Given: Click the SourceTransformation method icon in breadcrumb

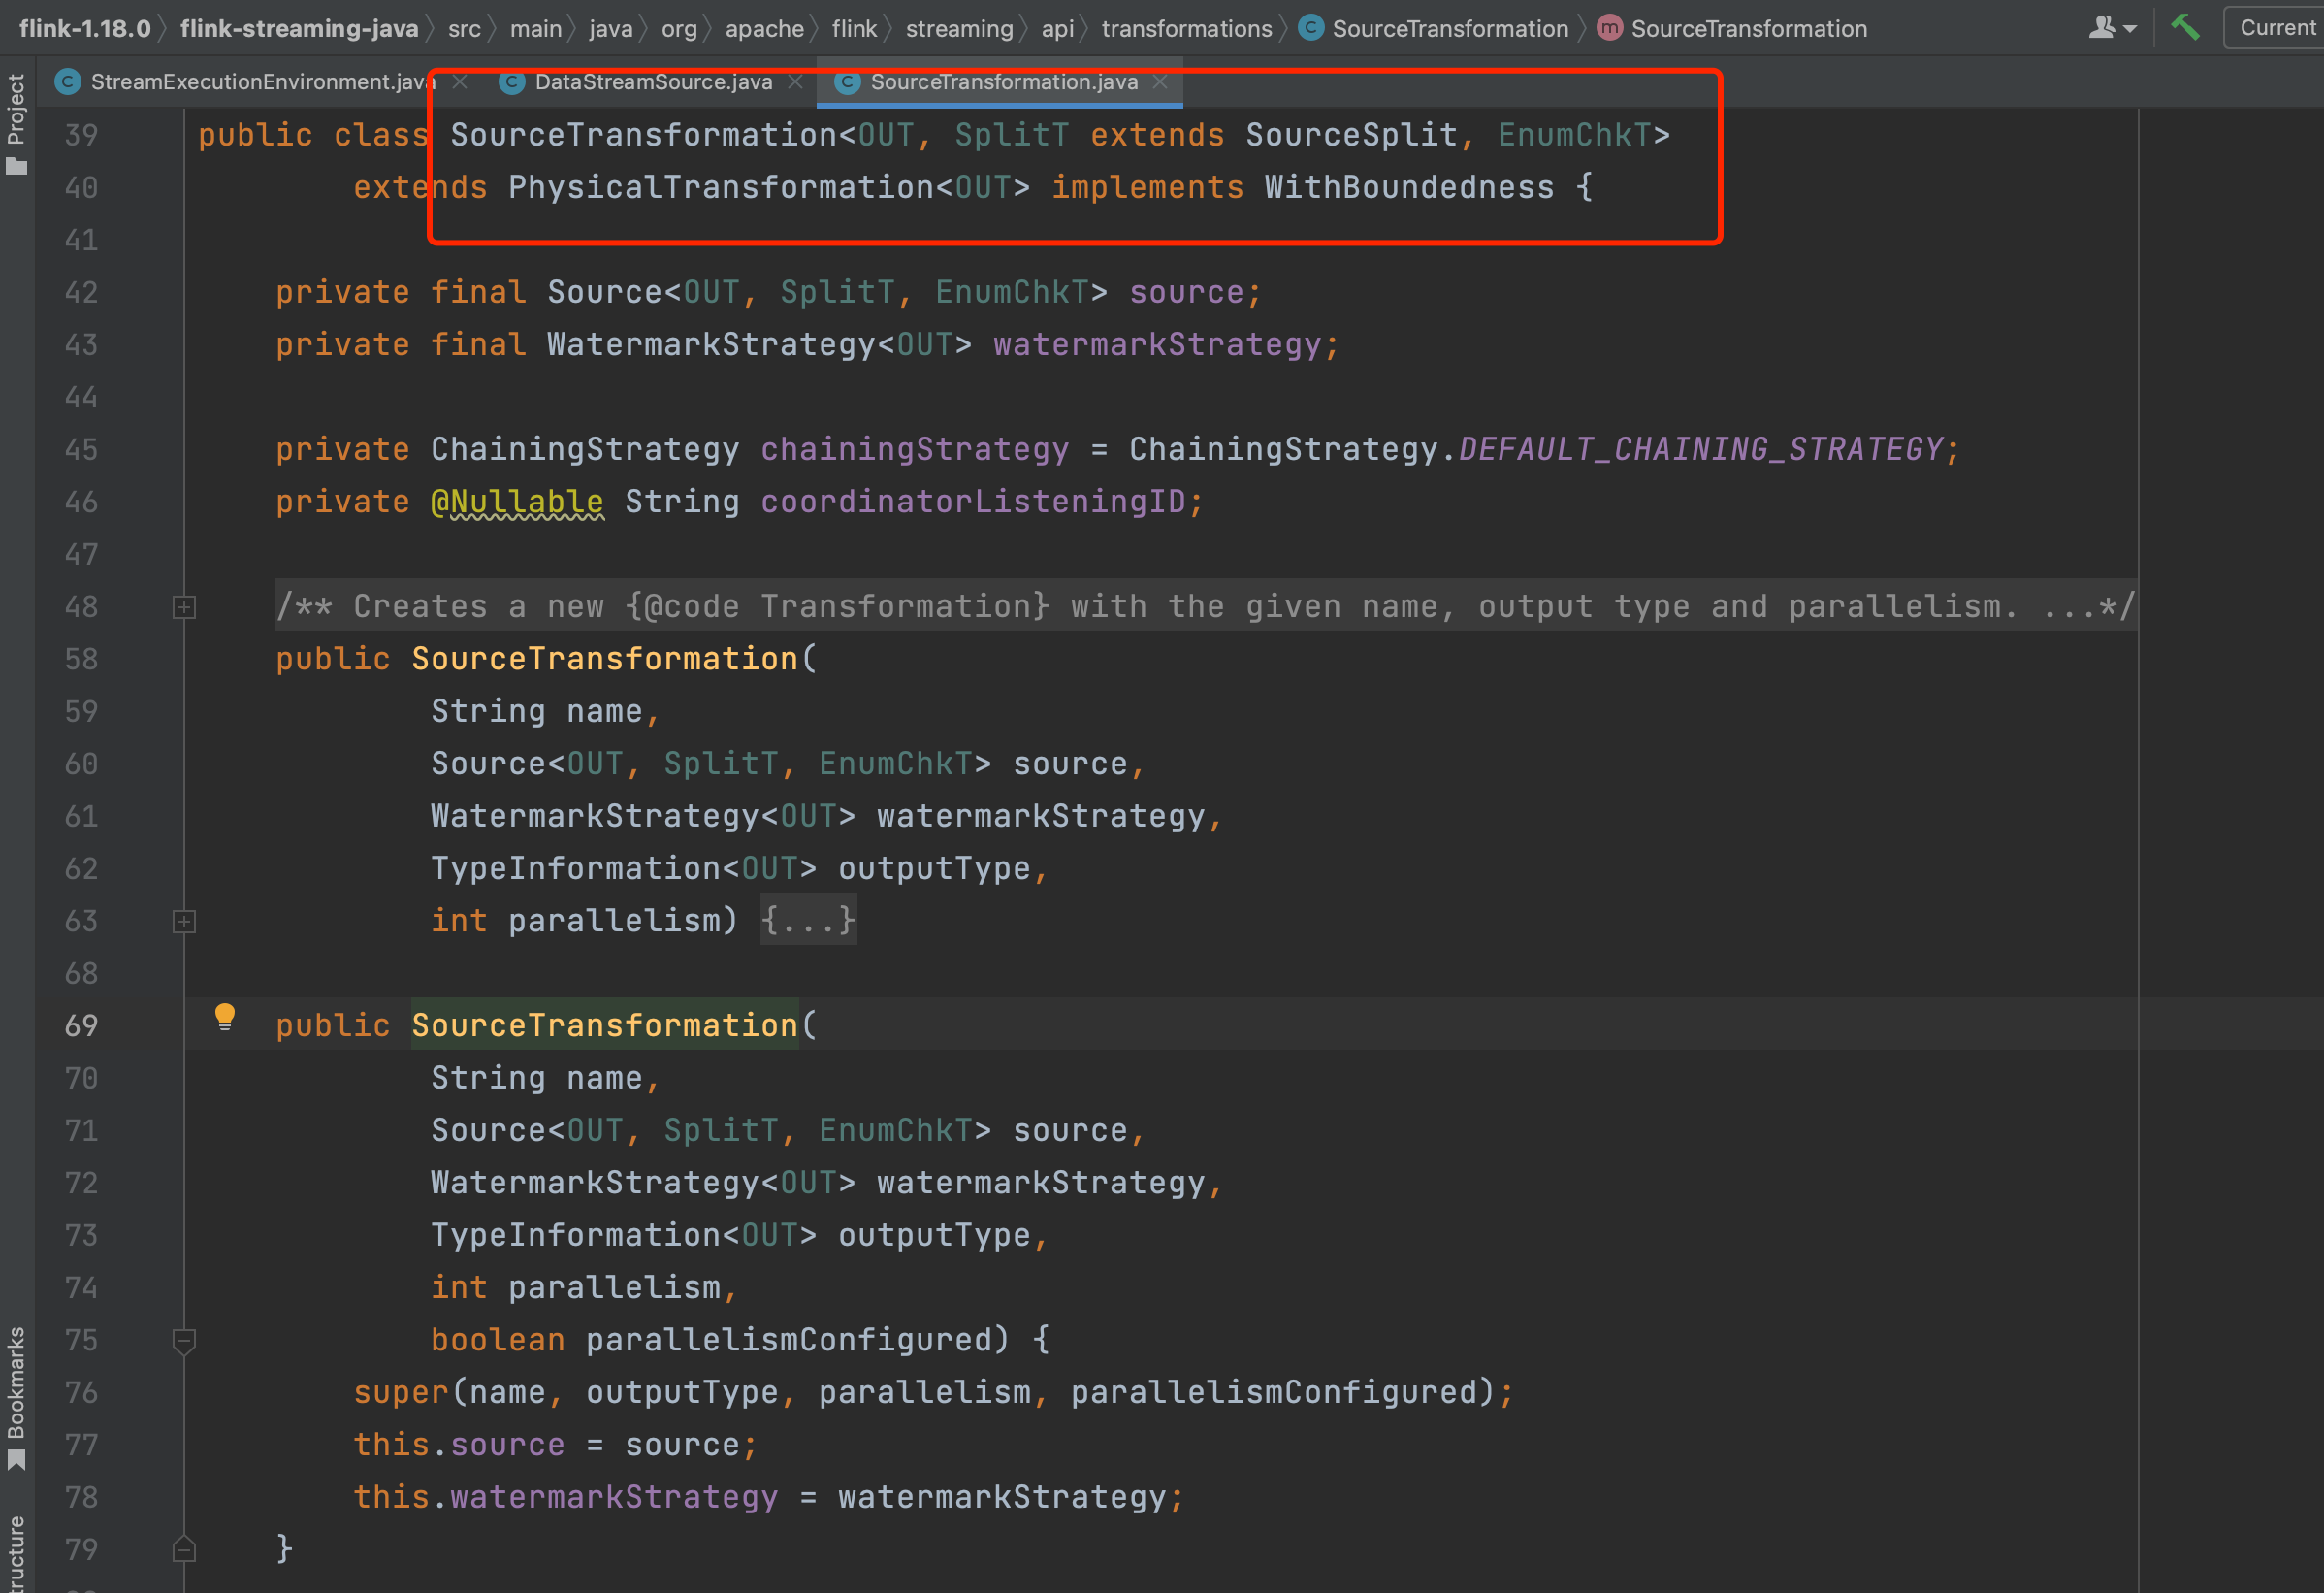Looking at the screenshot, I should click(1609, 28).
